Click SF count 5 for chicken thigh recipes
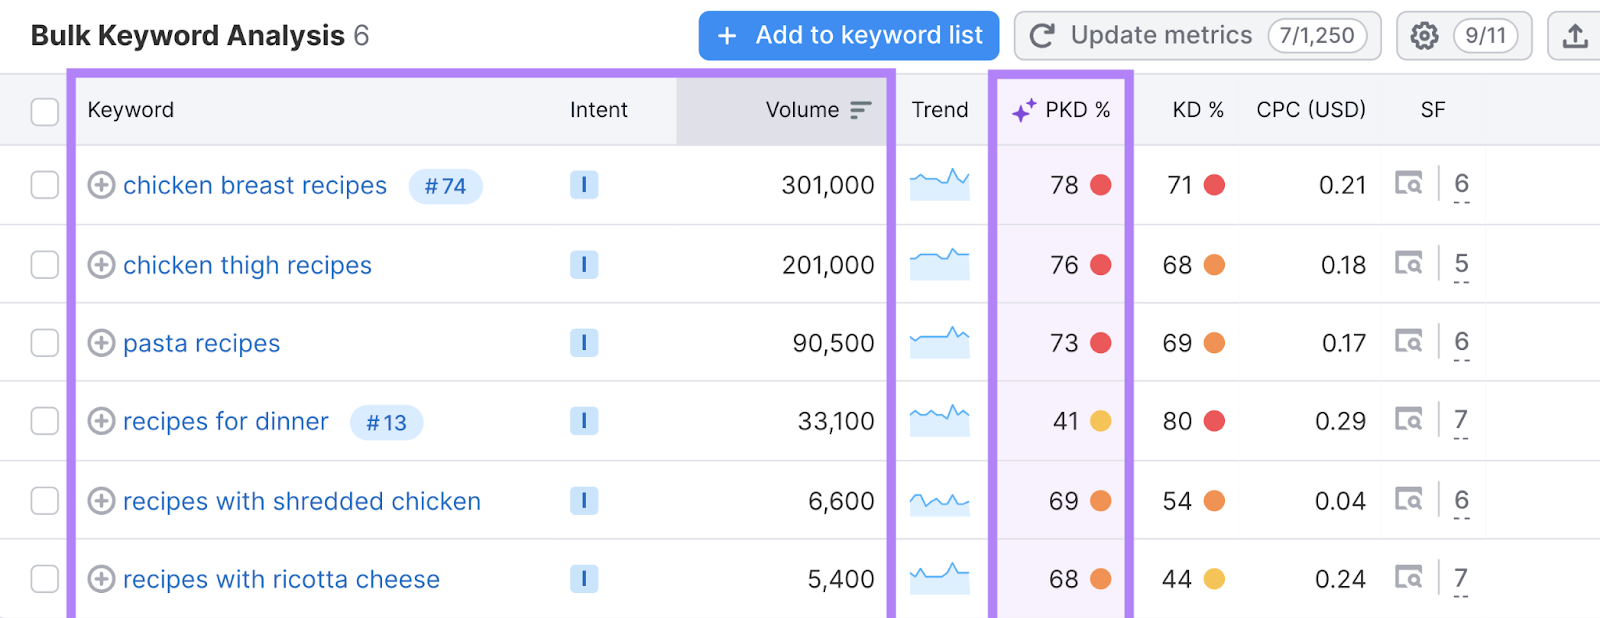Screen dimensions: 1600x618 pyautogui.click(x=1461, y=265)
